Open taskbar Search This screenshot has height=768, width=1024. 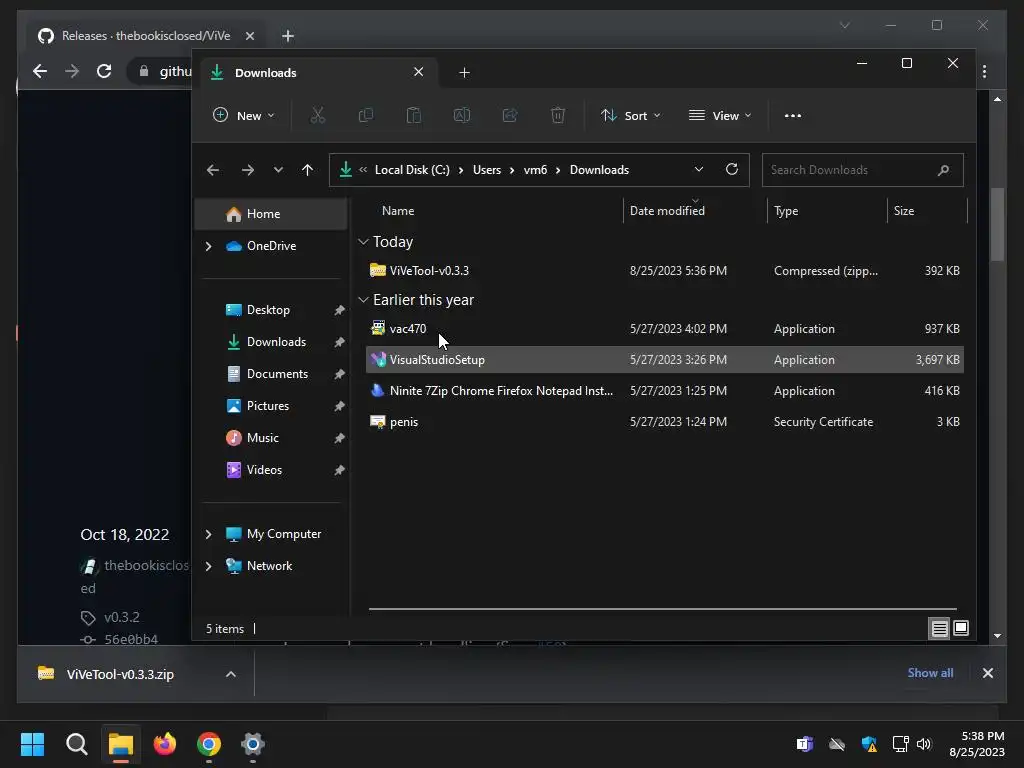(77, 744)
